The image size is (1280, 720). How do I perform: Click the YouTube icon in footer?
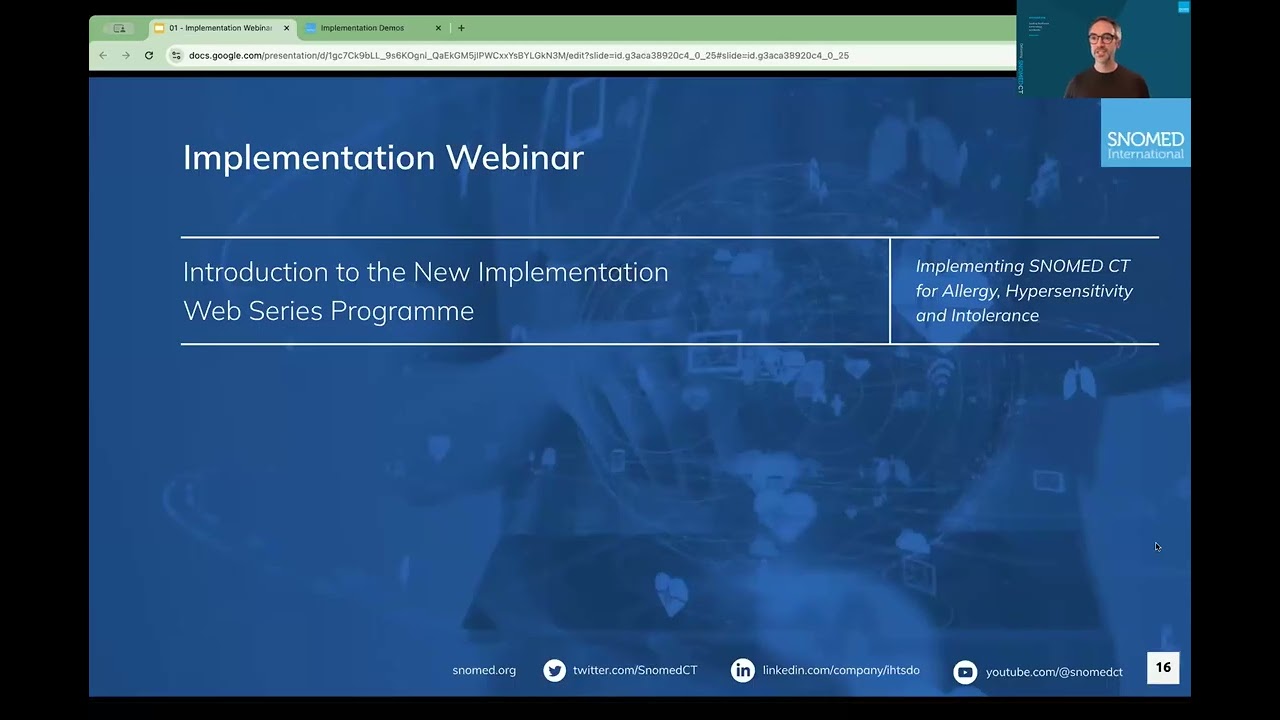click(965, 672)
